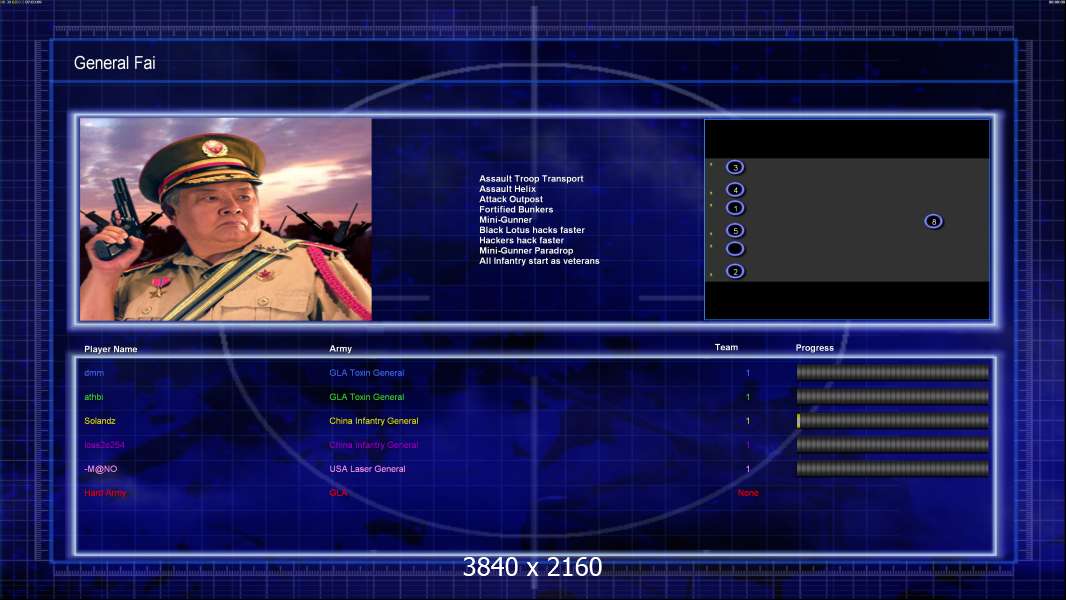The height and width of the screenshot is (600, 1066).
Task: Click Attack Outpost ability text
Action: pyautogui.click(x=511, y=199)
